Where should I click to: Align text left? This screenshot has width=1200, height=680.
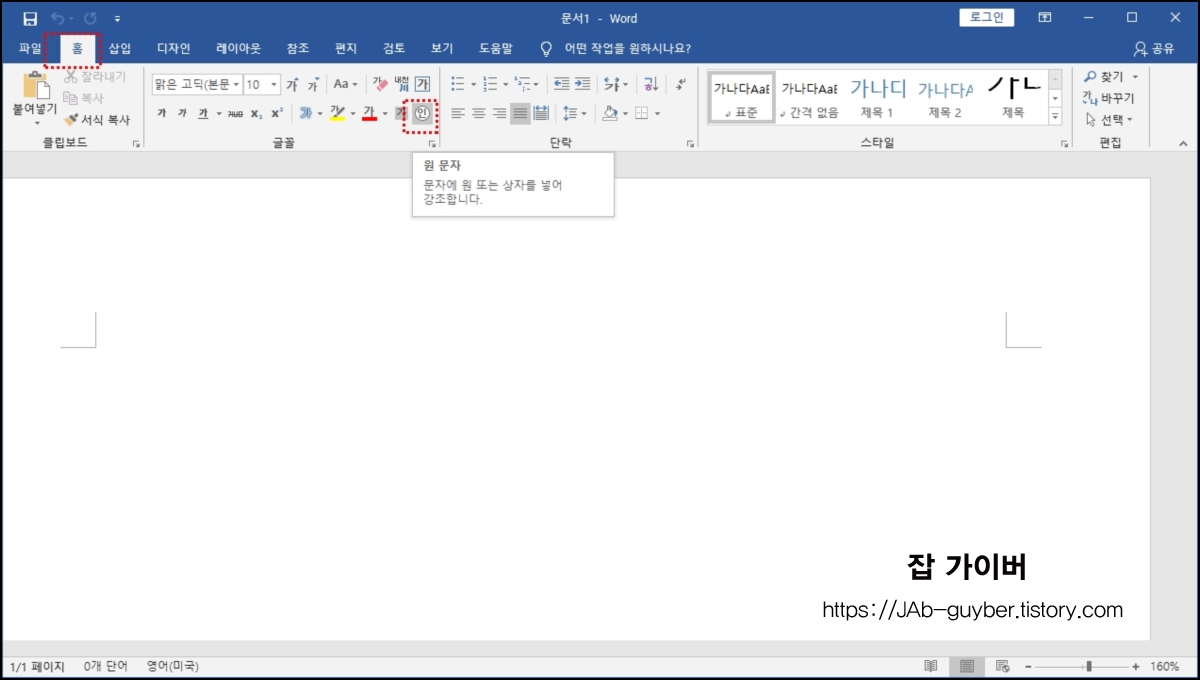(458, 114)
